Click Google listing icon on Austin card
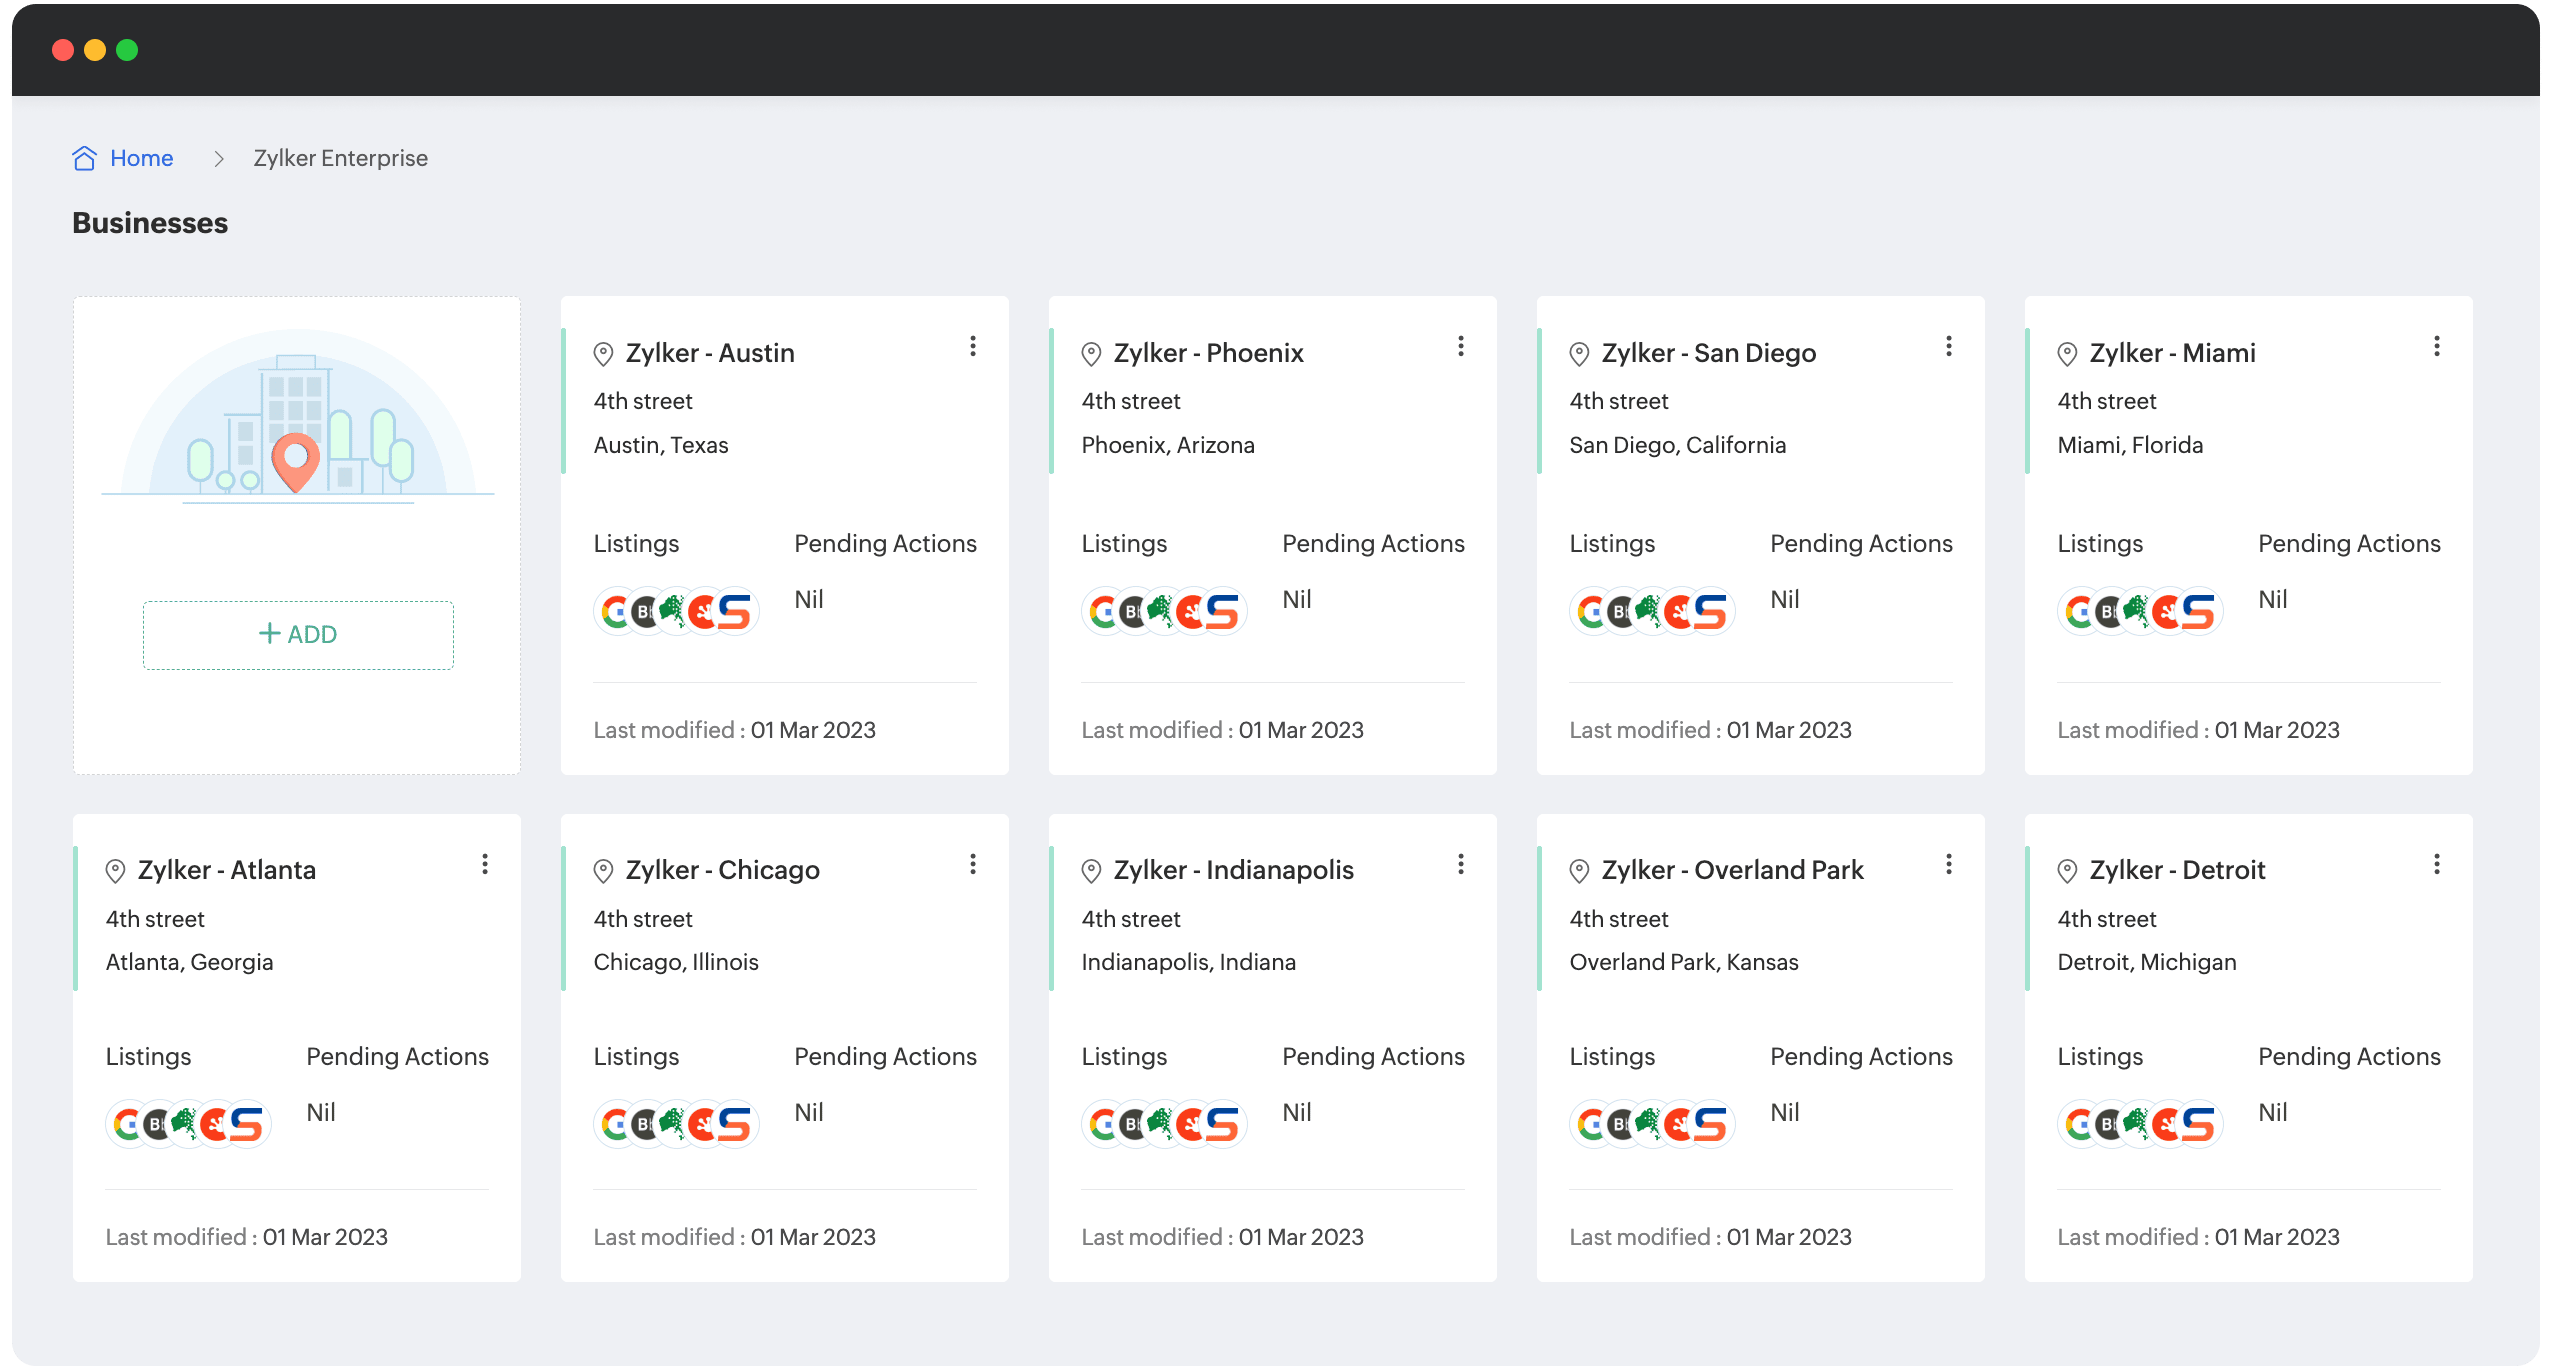2552x1366 pixels. click(x=614, y=611)
